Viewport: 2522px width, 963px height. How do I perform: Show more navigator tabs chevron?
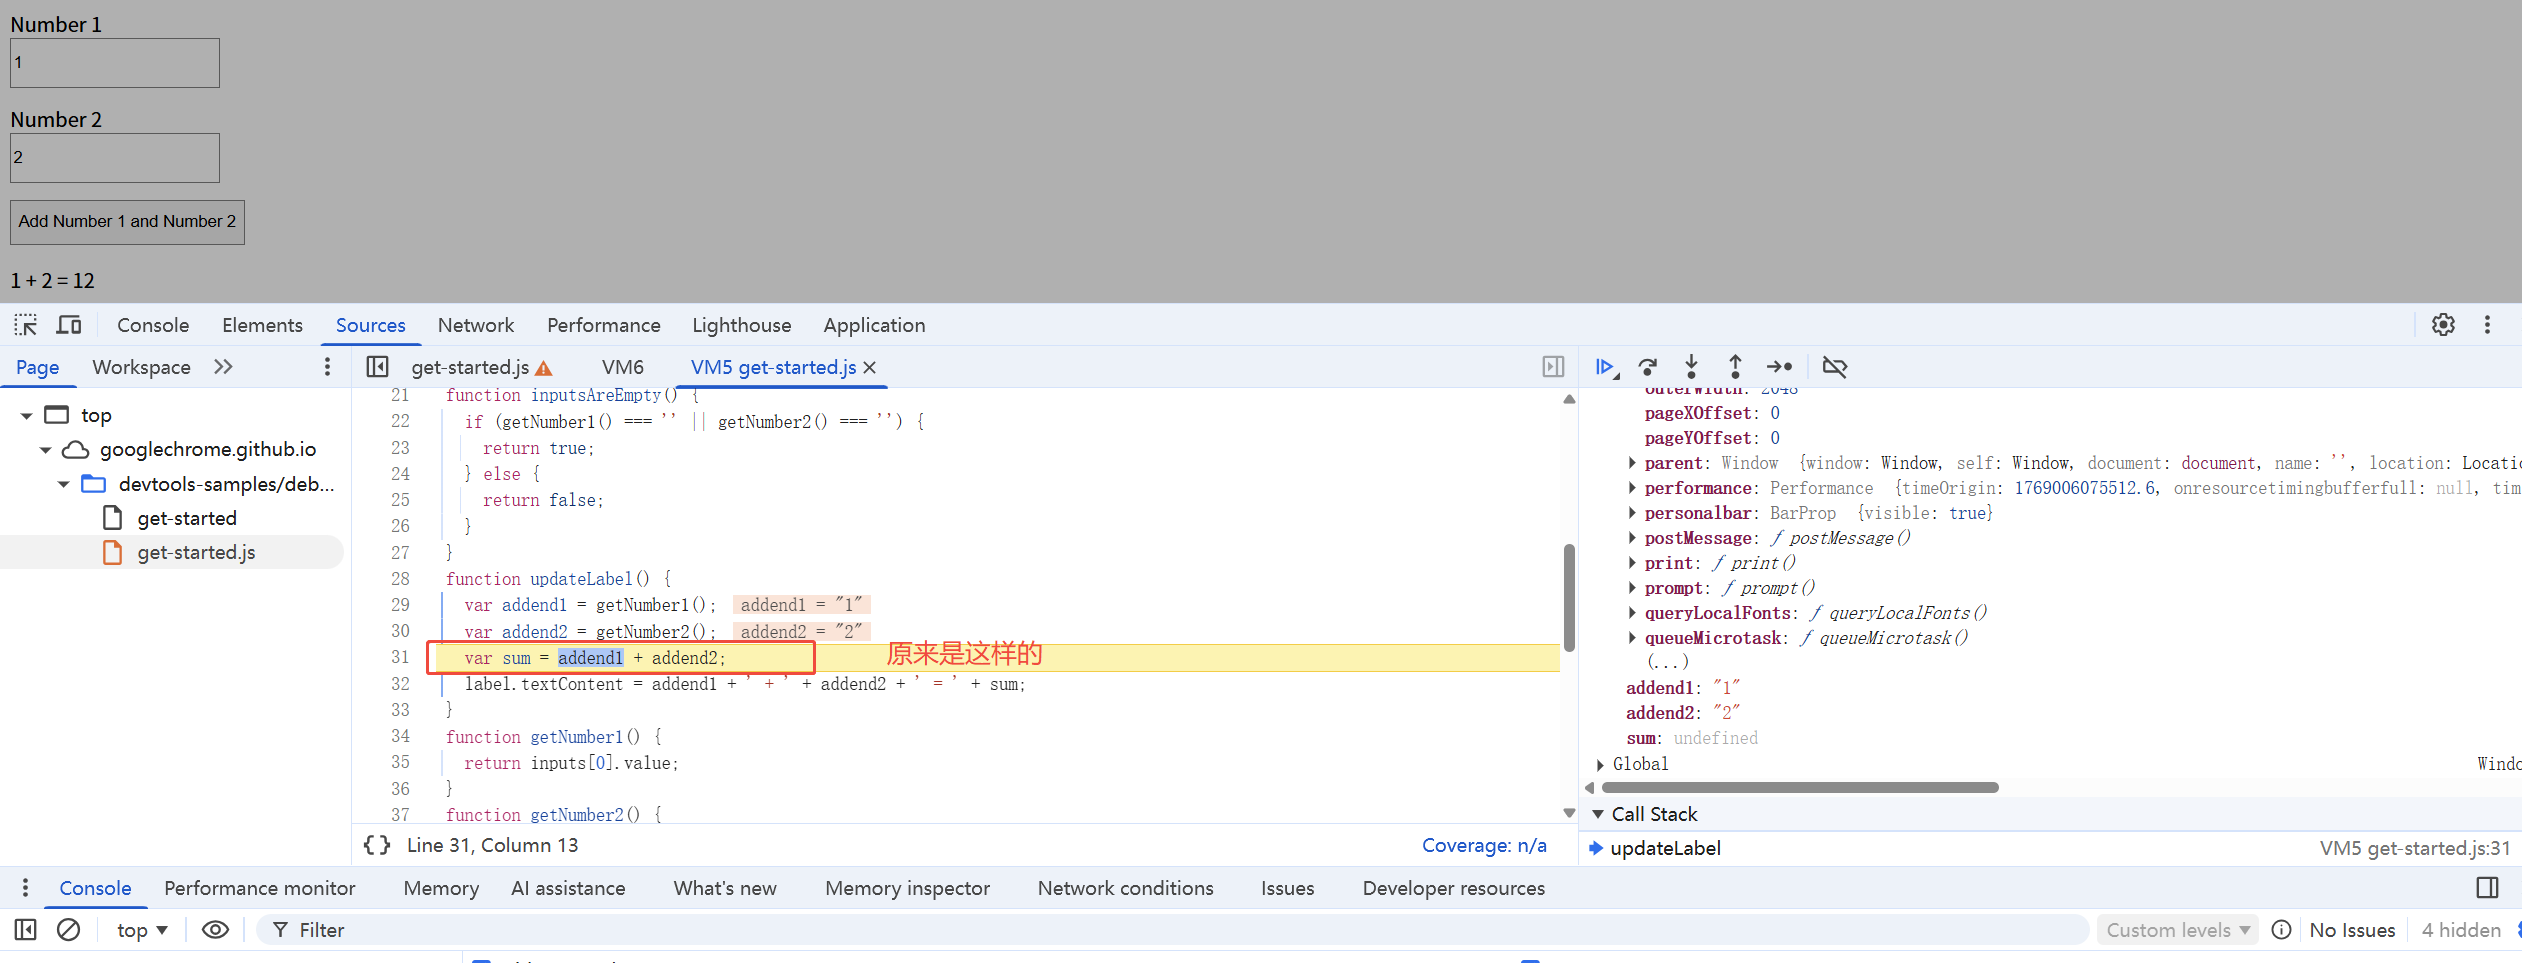223,367
